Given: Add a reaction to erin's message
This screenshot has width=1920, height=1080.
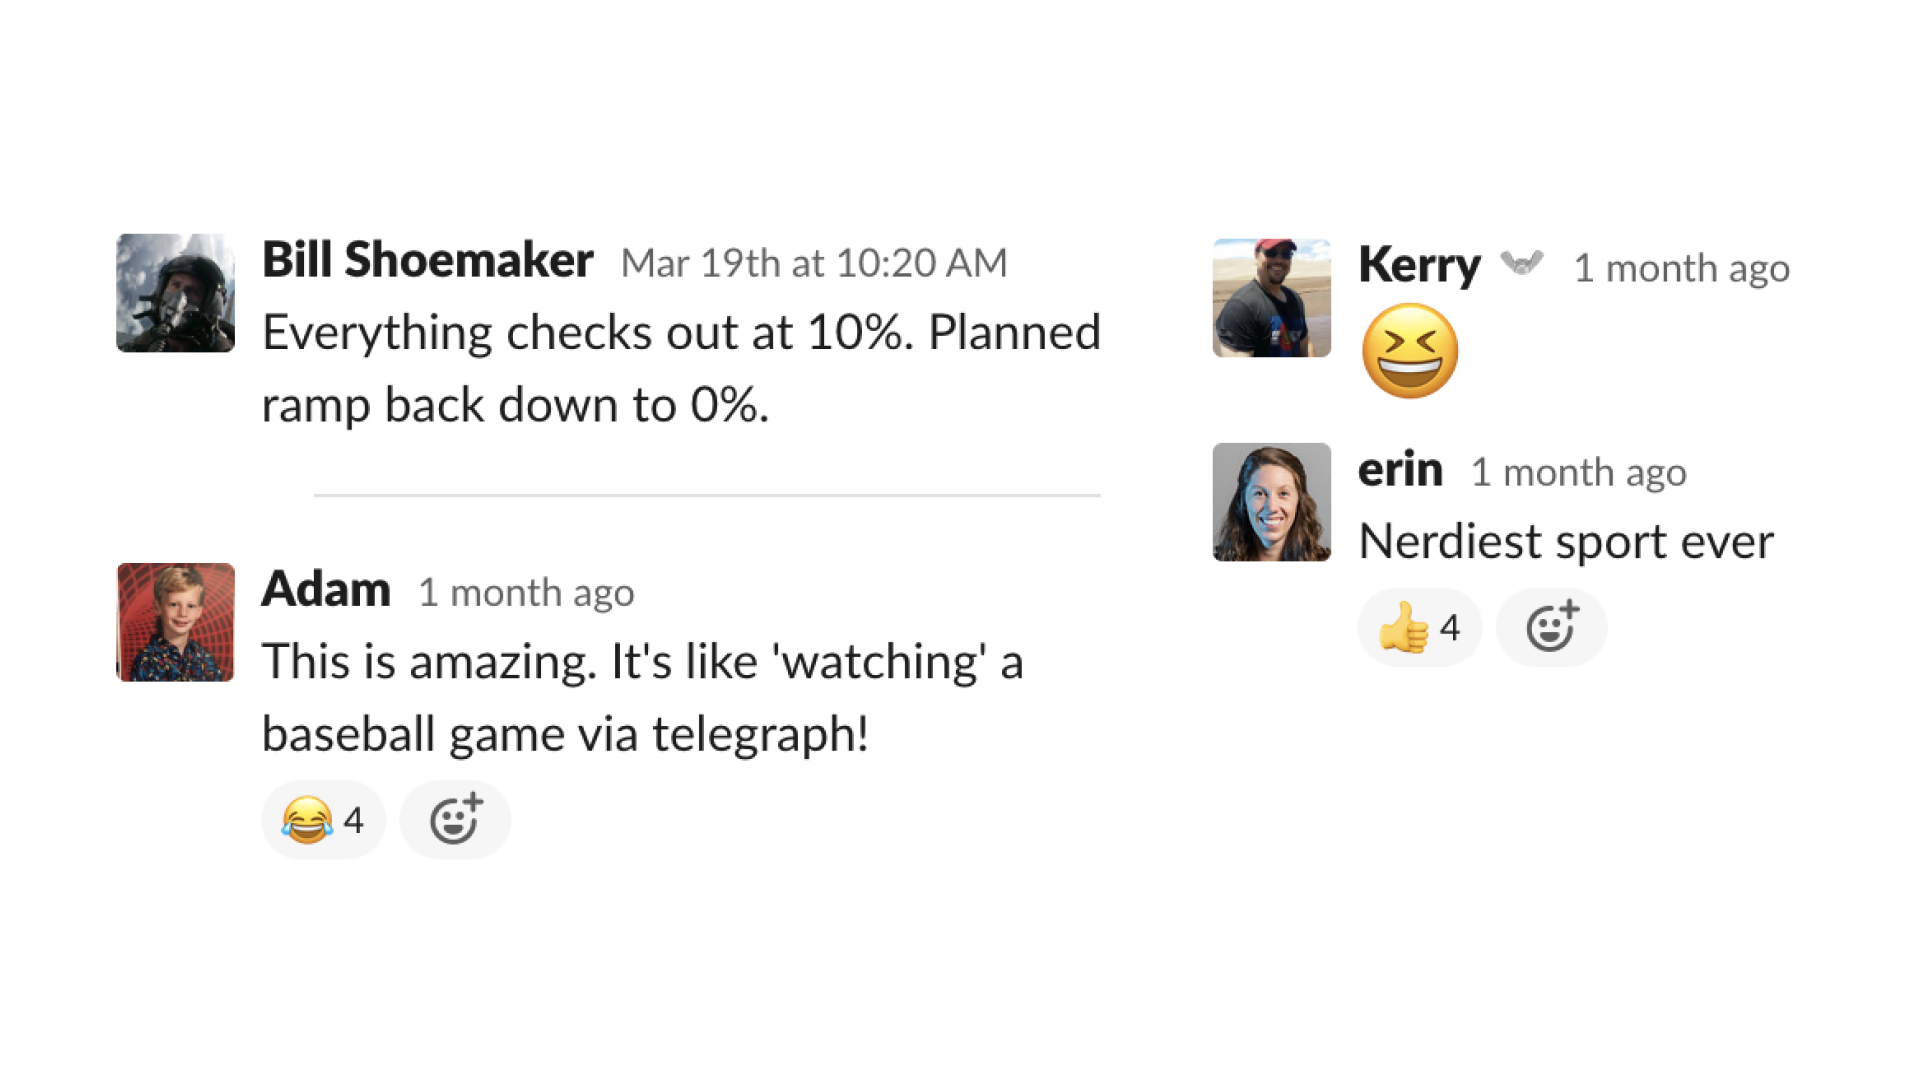Looking at the screenshot, I should pos(1551,628).
